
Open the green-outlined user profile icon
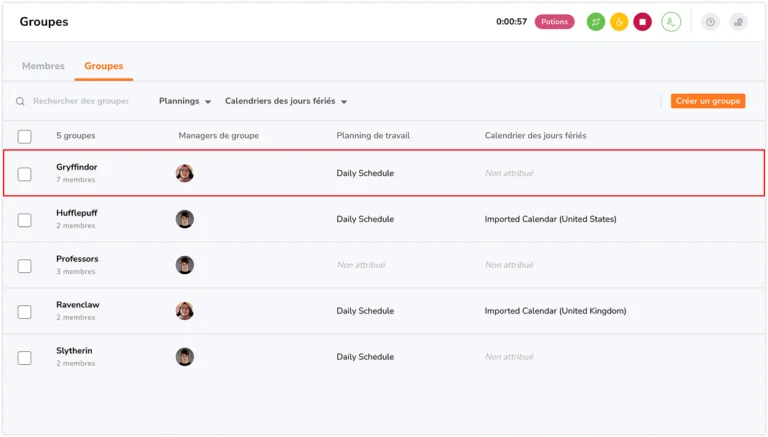(671, 22)
